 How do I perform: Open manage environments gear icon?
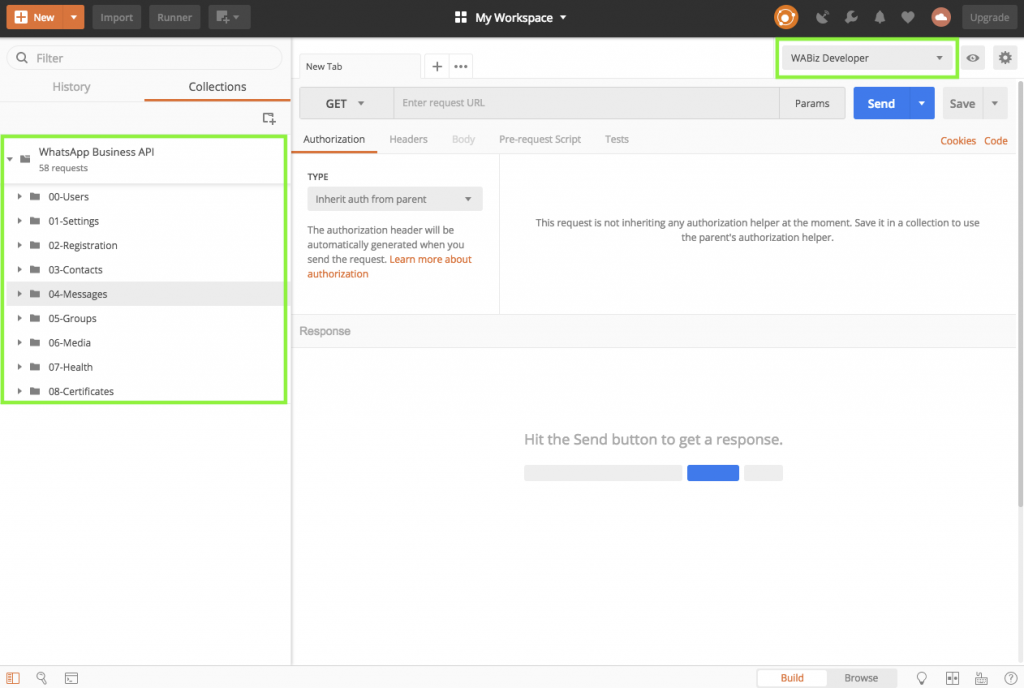coord(1005,58)
